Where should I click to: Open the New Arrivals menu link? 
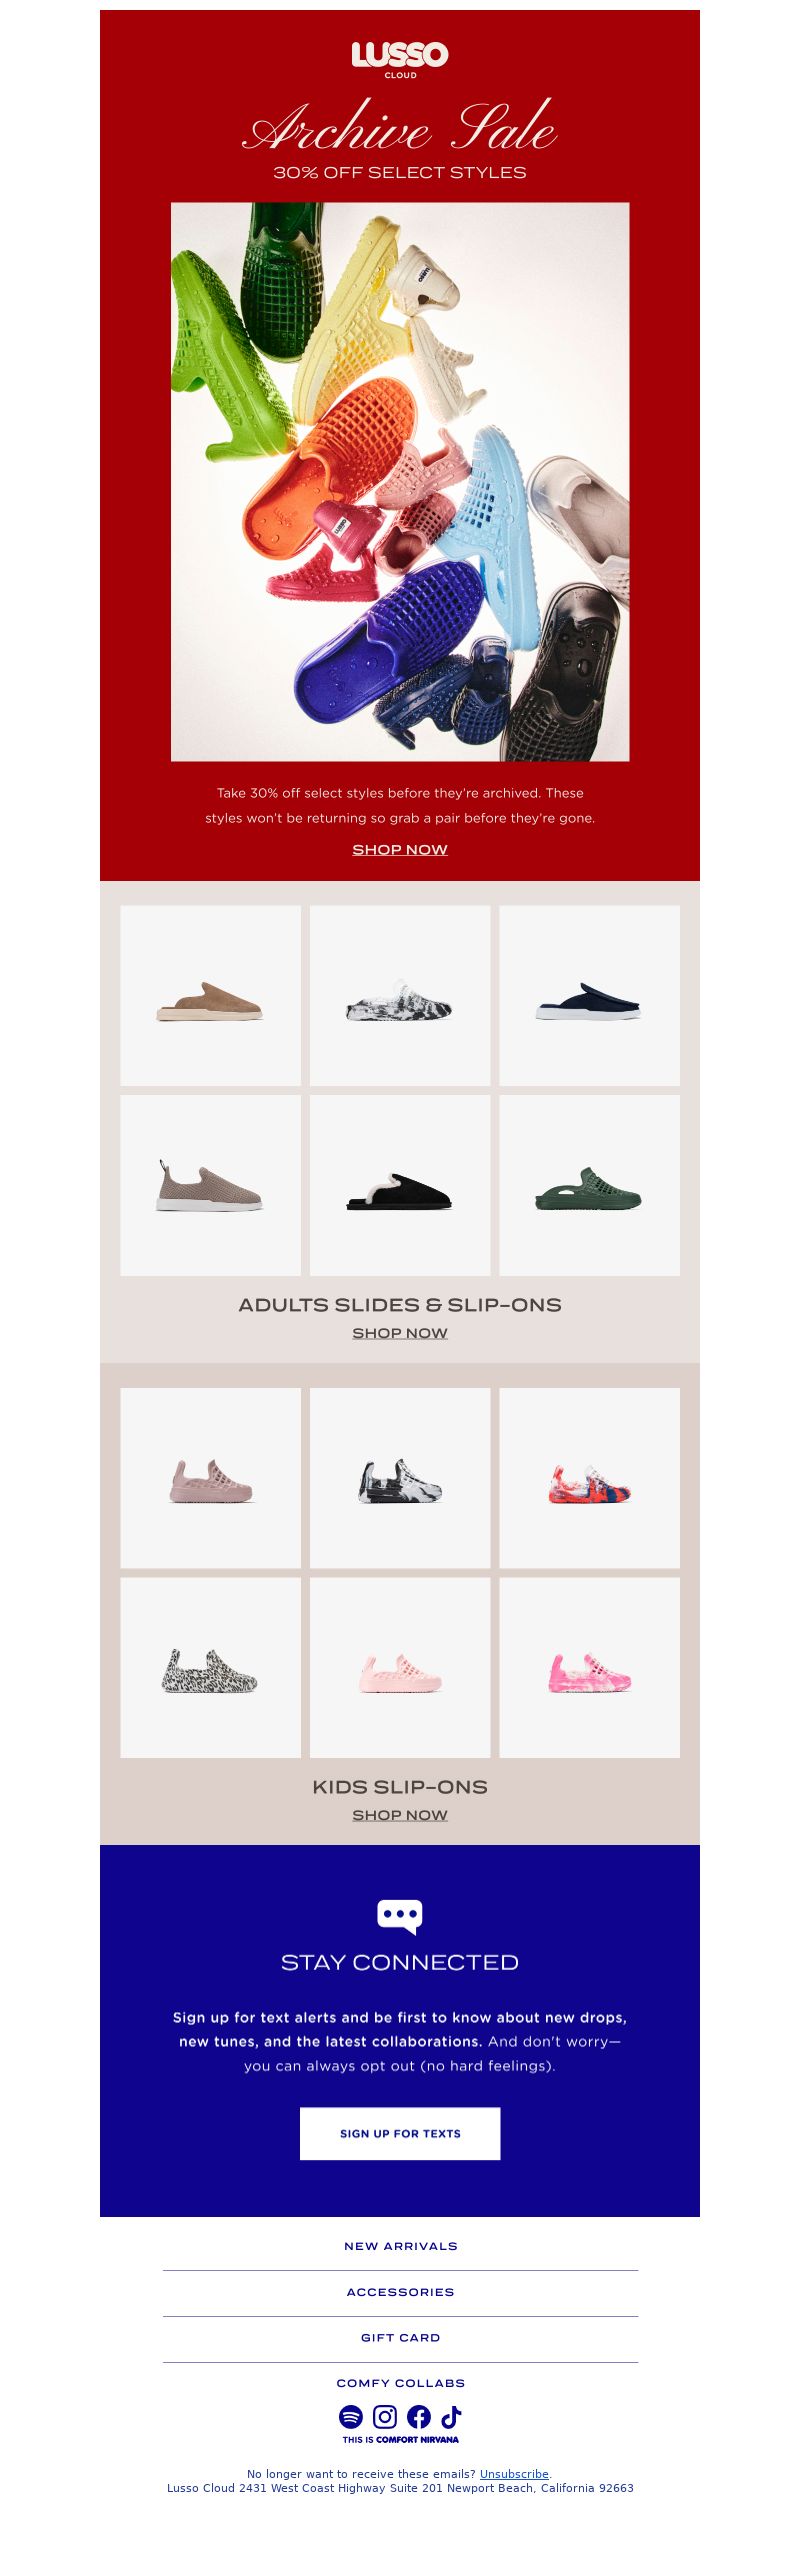coord(400,2245)
